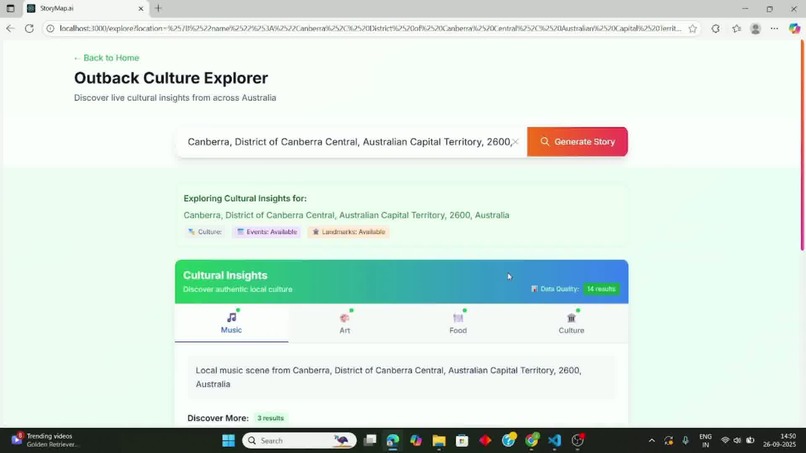Viewport: 806px width, 453px height.
Task: Open the volume tray icon
Action: click(737, 441)
